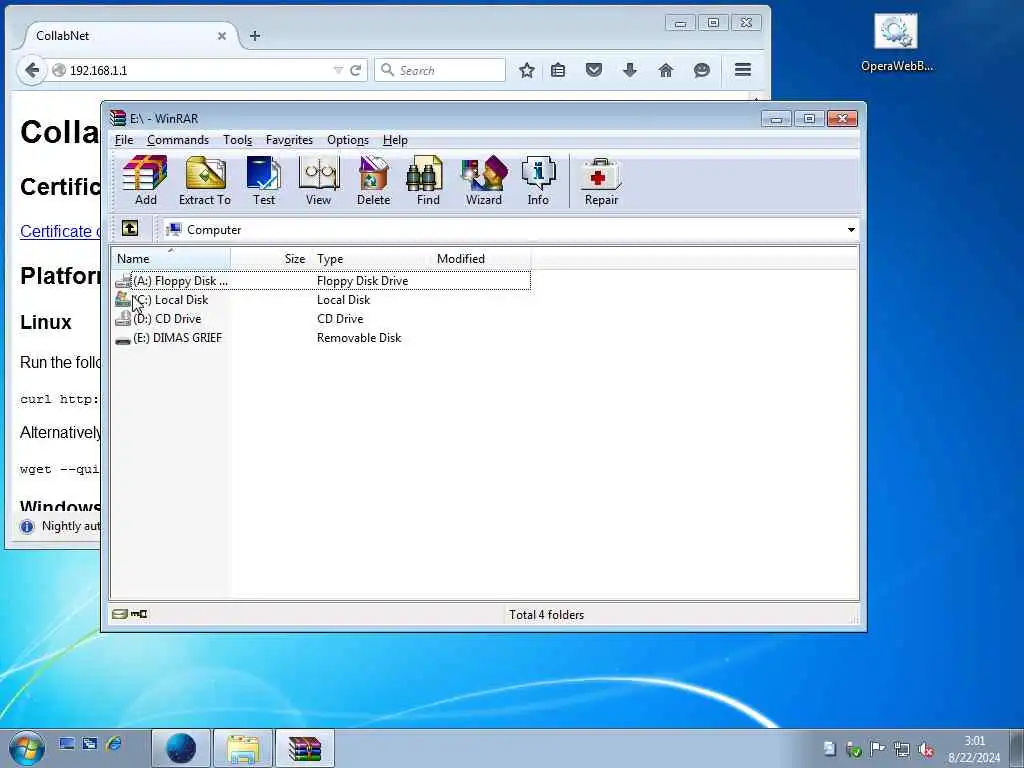
Task: Click the View file icon
Action: (x=319, y=181)
